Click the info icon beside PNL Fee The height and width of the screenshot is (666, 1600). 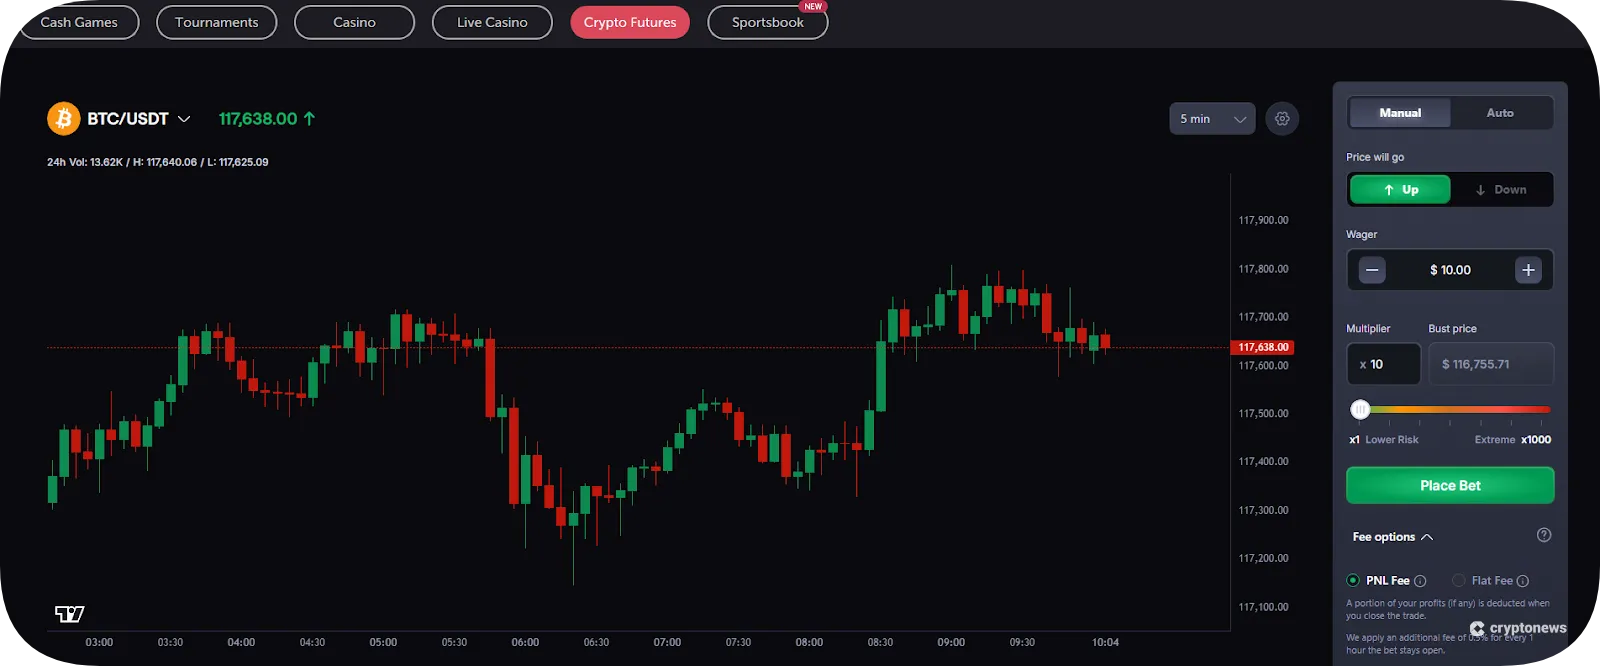[1420, 580]
